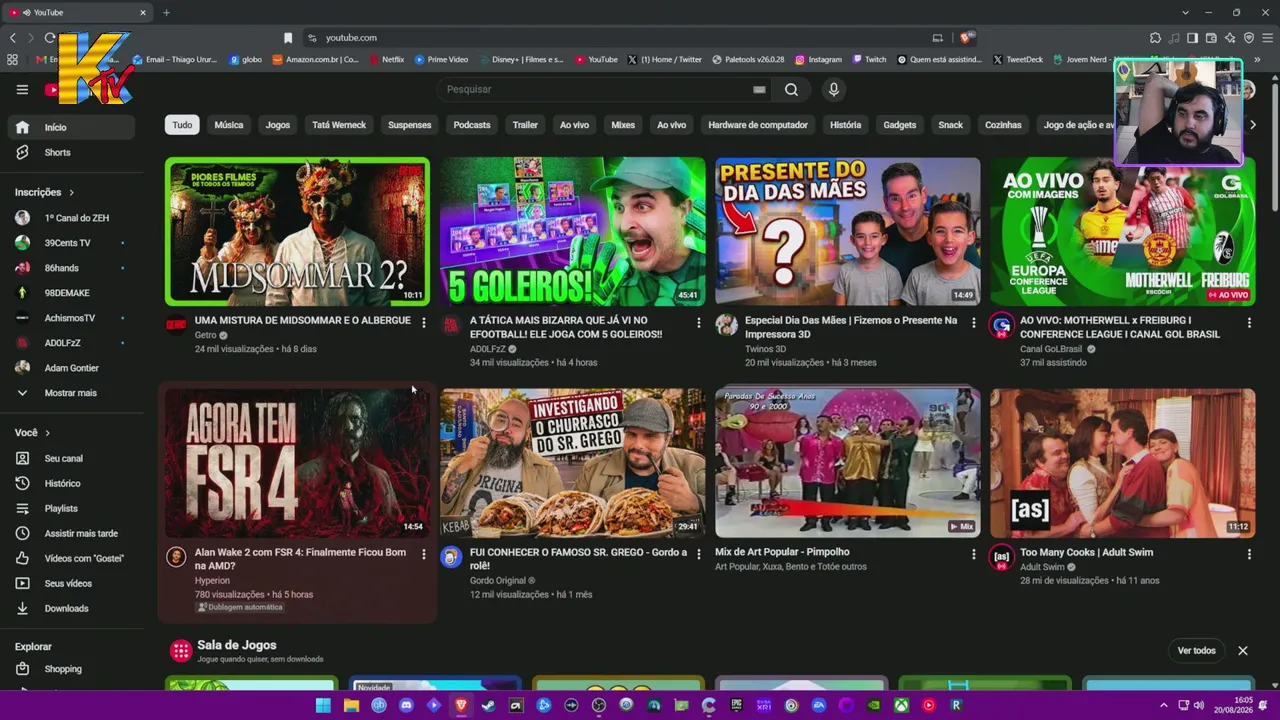
Task: Select the Música filter chip
Action: click(229, 125)
